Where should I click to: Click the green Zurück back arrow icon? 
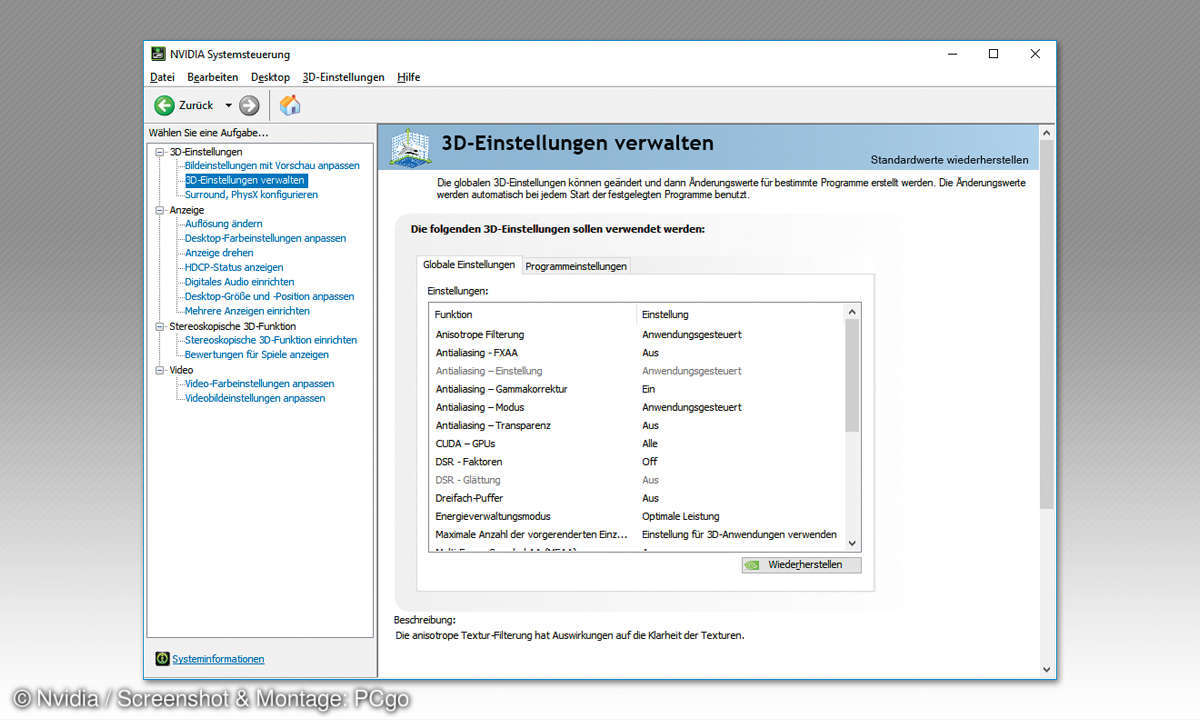point(164,105)
